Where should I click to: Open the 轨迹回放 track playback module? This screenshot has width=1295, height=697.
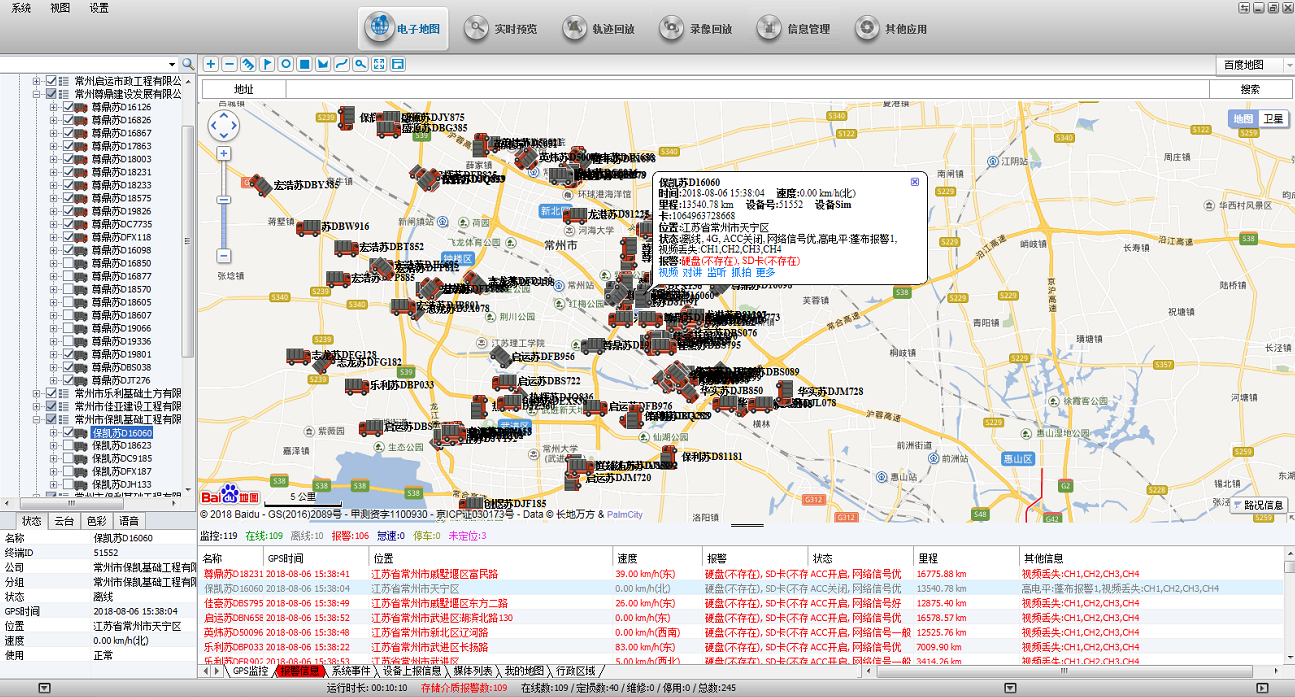coord(598,29)
